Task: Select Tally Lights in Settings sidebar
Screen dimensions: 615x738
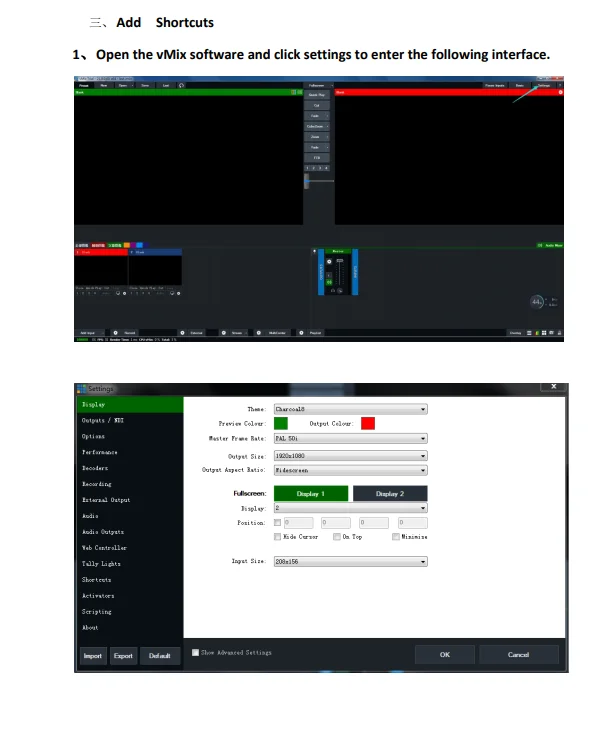Action: coord(130,564)
